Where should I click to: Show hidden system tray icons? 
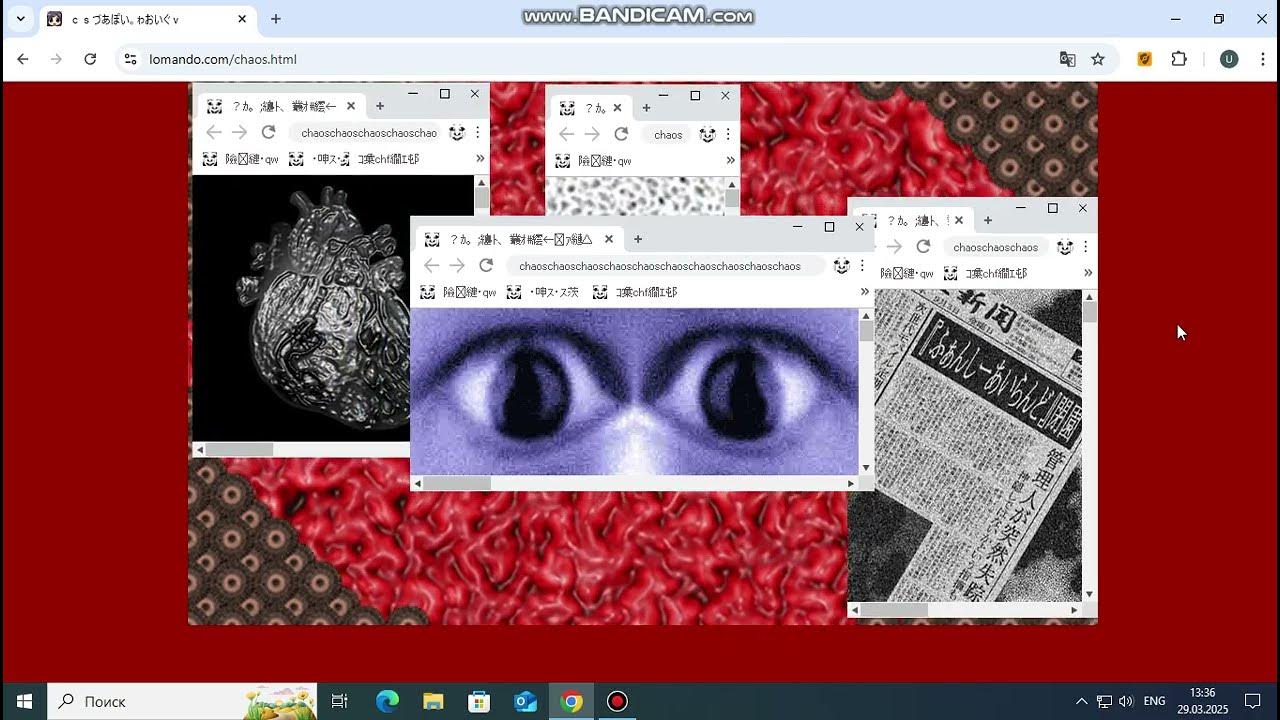(1081, 701)
